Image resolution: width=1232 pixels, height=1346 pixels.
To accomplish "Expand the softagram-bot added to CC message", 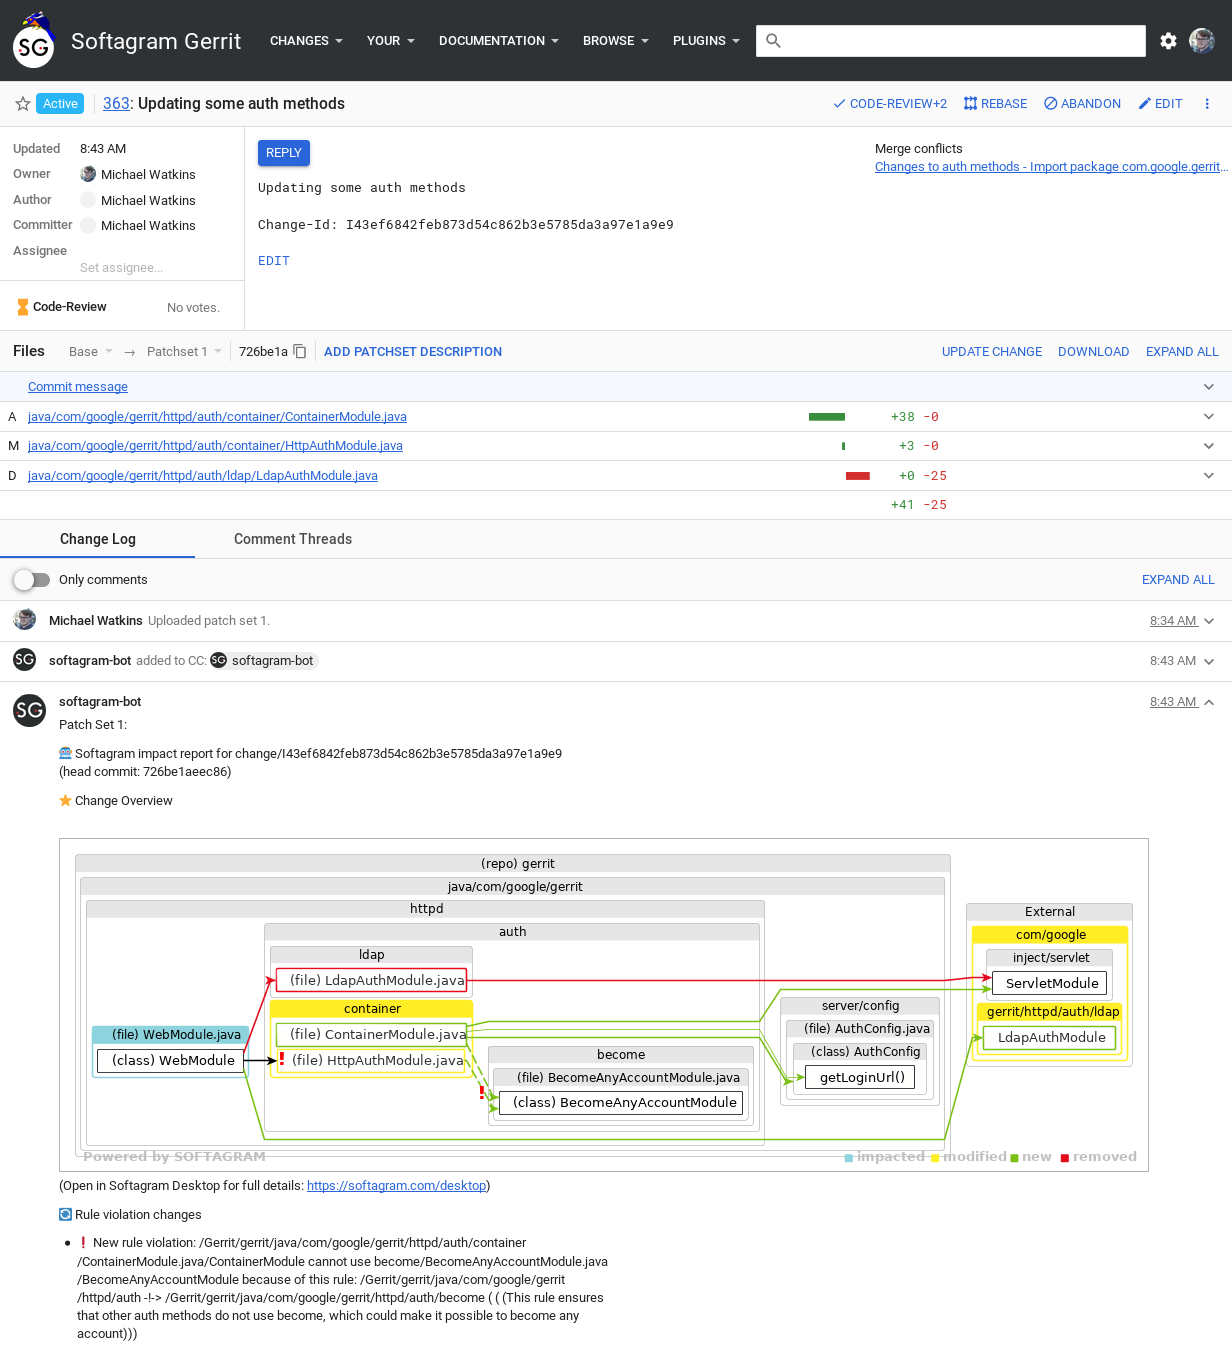I will [1209, 661].
